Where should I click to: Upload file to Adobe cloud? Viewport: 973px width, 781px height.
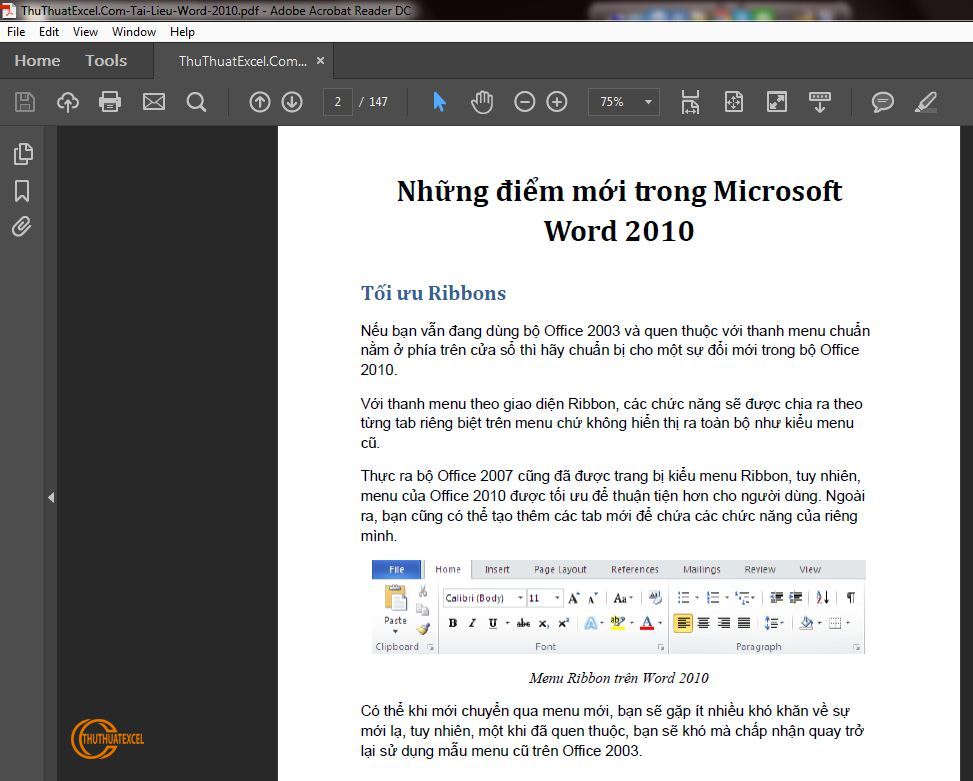68,102
